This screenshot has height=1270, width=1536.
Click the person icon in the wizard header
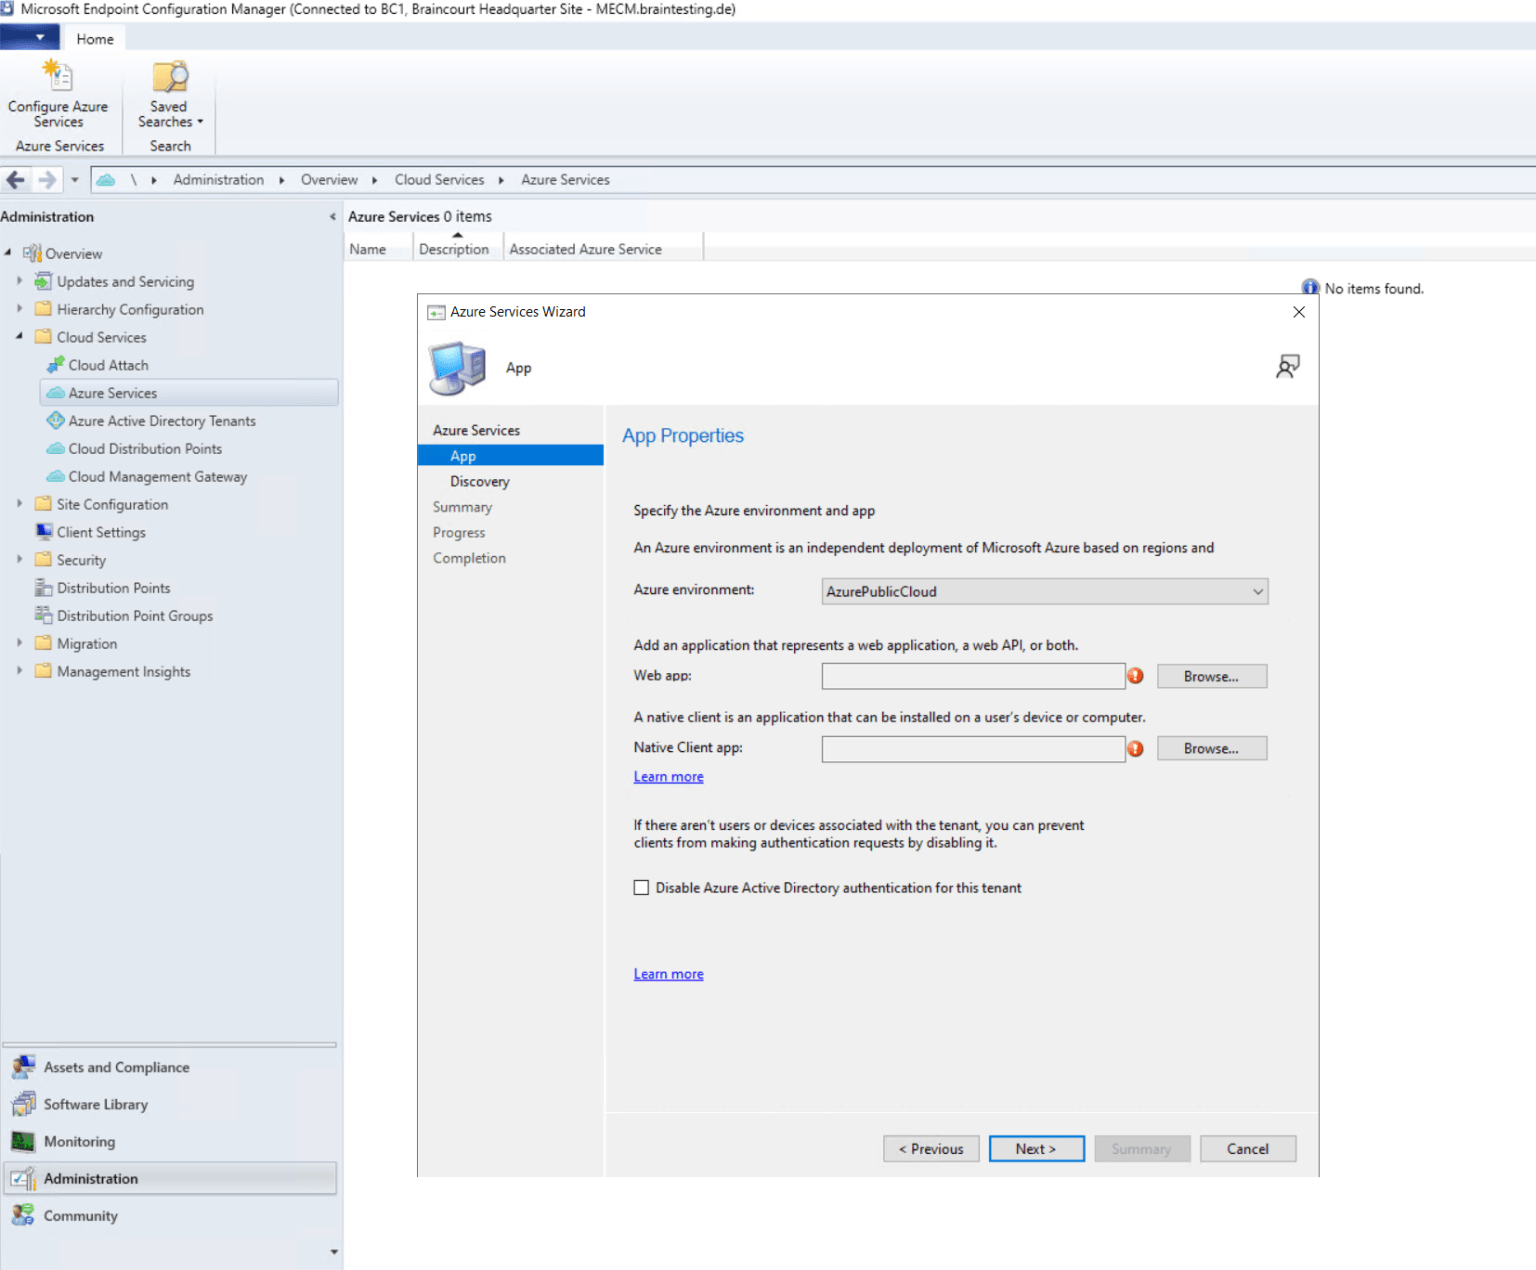coord(1288,366)
